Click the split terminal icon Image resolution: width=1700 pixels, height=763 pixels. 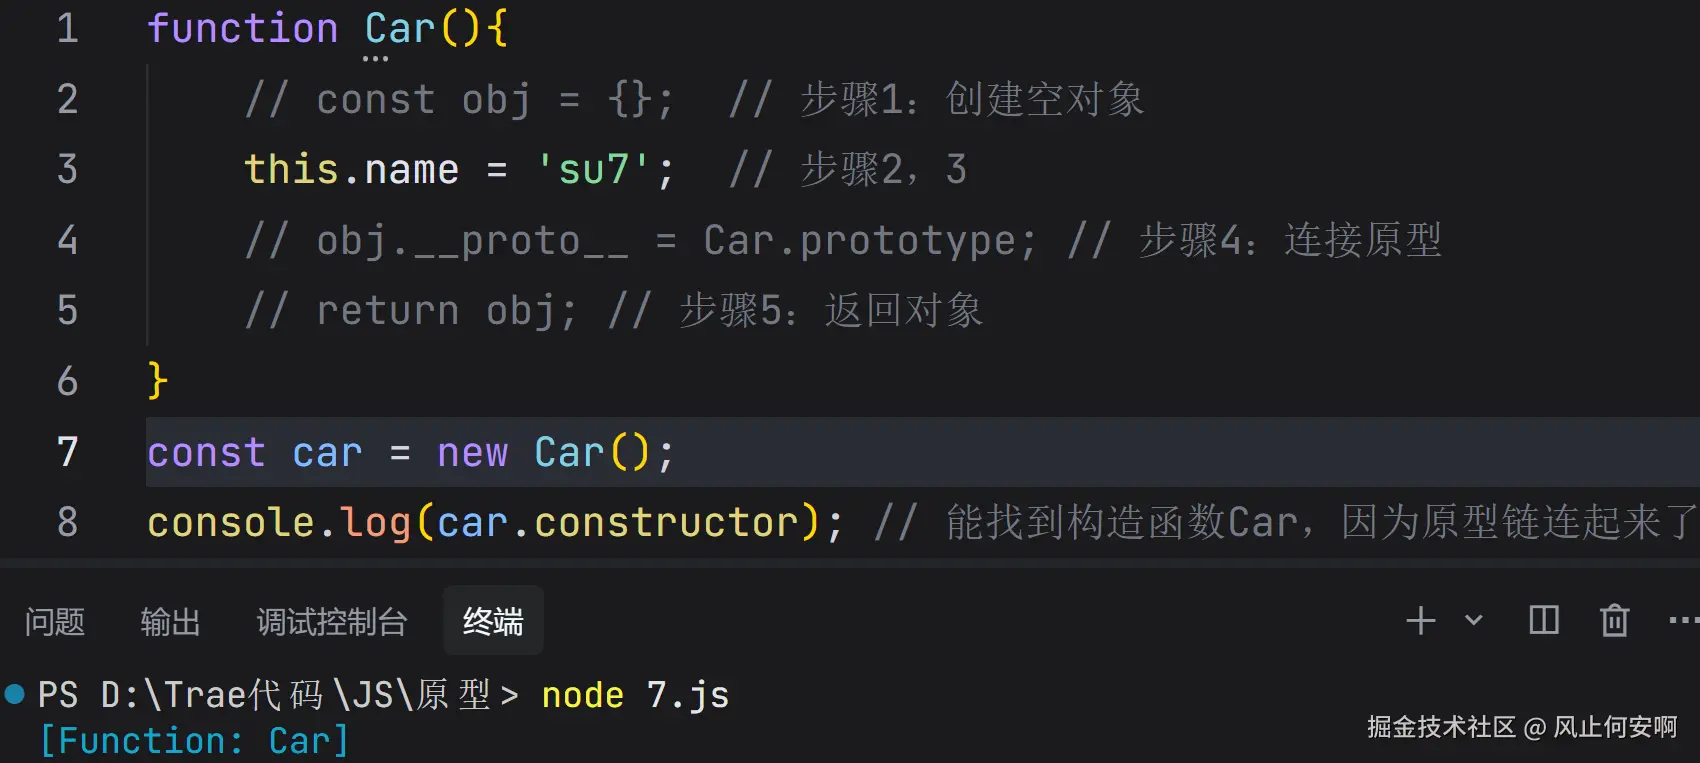[1544, 621]
